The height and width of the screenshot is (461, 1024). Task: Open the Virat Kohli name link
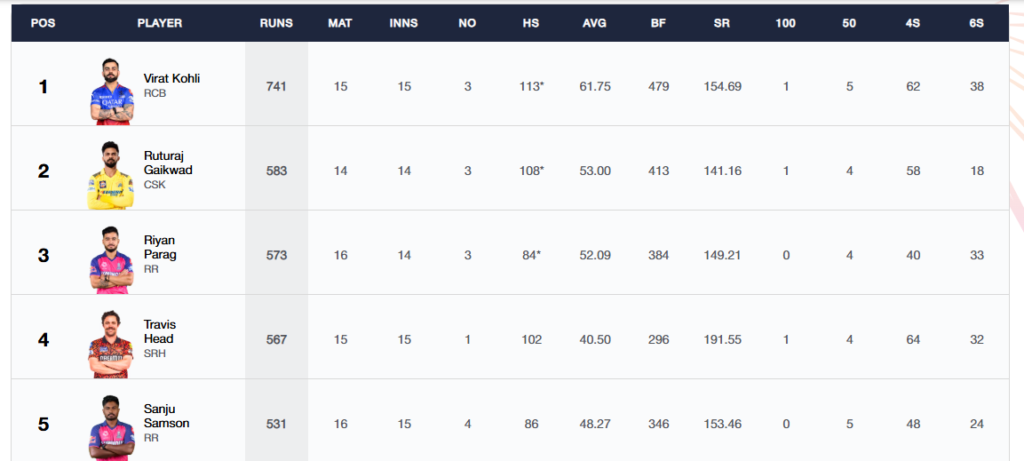[x=172, y=79]
